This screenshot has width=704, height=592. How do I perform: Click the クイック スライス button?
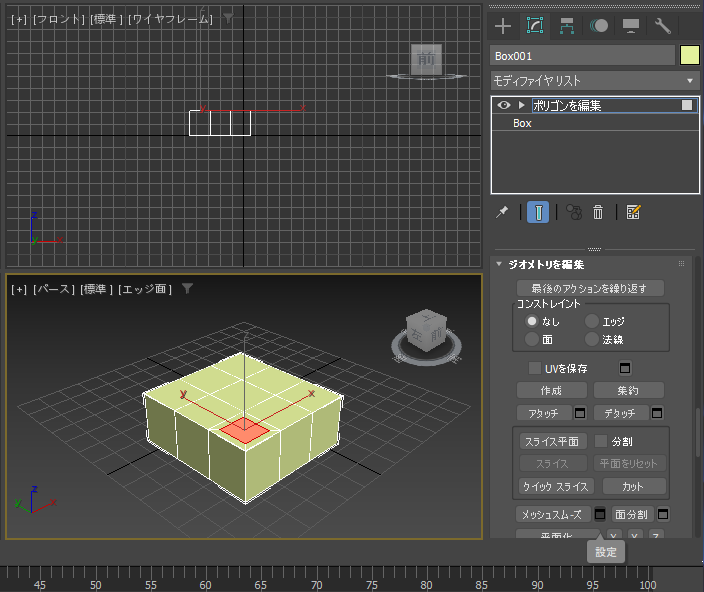pyautogui.click(x=556, y=487)
